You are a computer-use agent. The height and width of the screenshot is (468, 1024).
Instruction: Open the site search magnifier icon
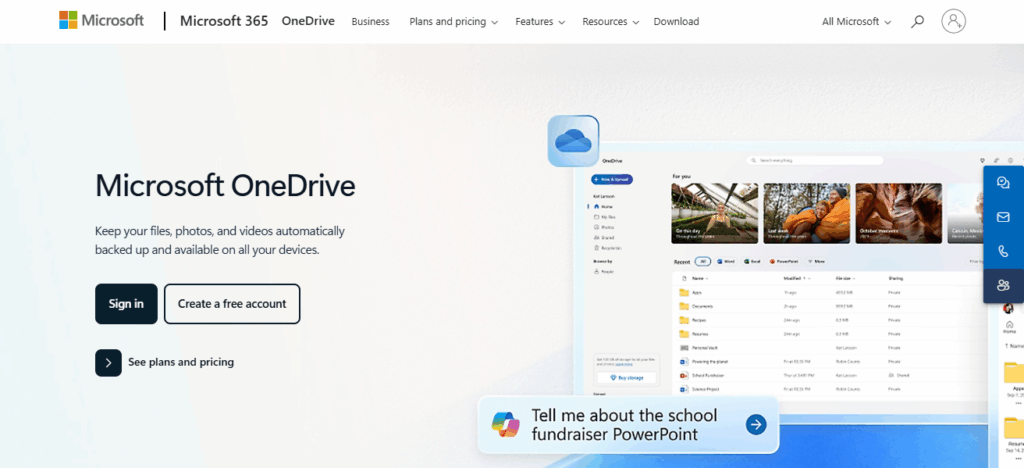pyautogui.click(x=918, y=22)
